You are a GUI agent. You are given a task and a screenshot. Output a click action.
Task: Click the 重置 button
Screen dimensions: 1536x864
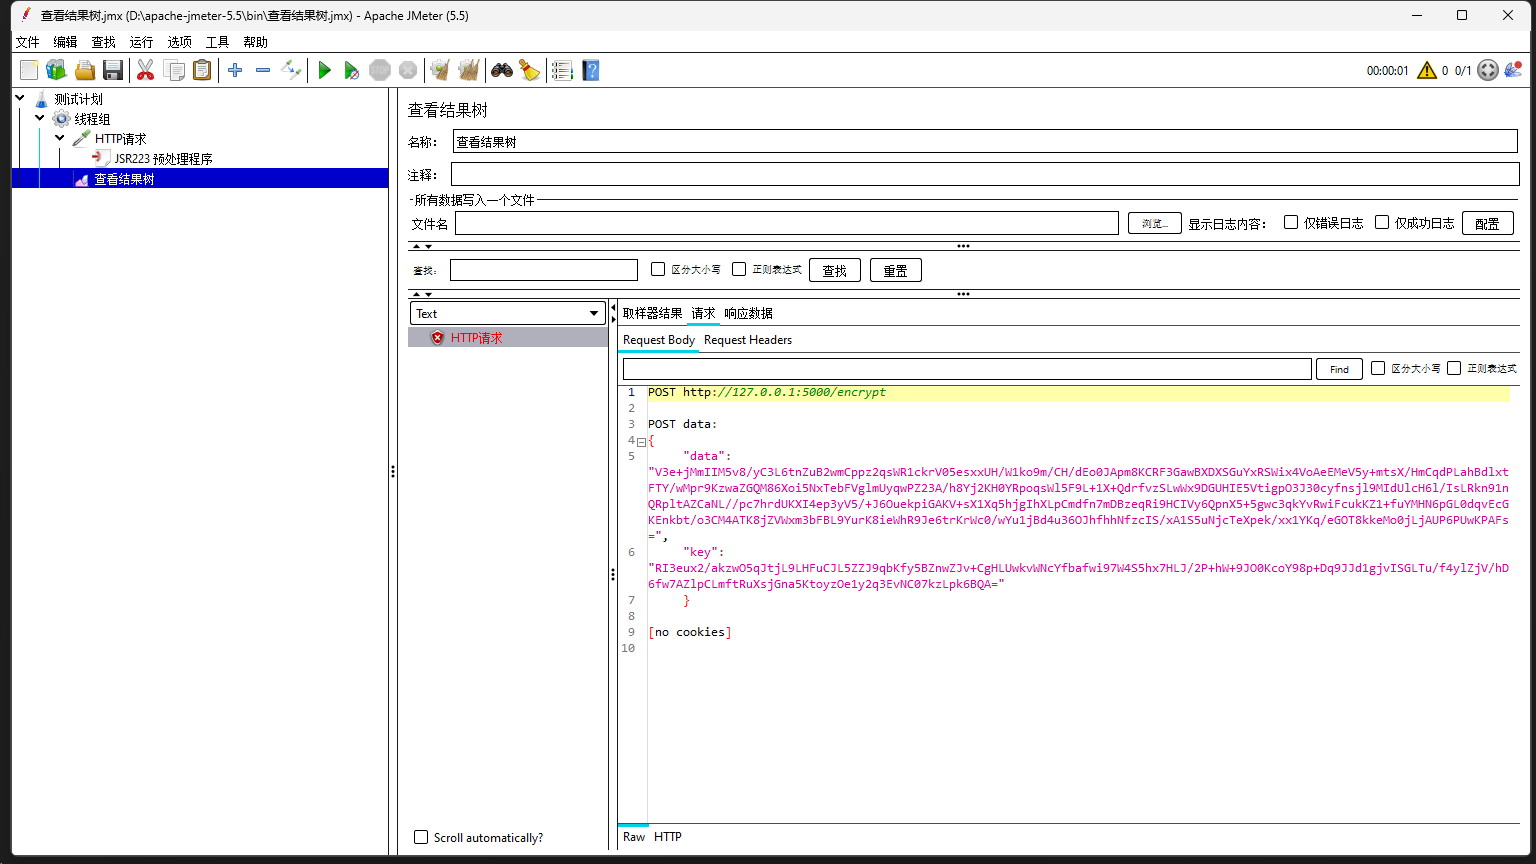pos(895,270)
